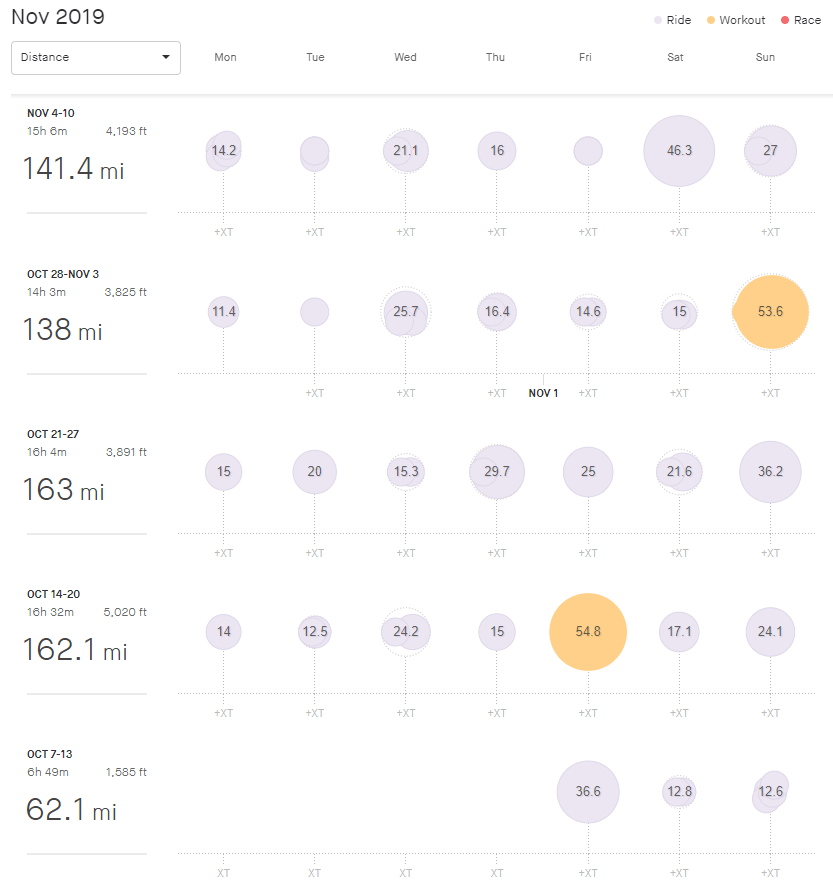833x886 pixels.
Task: Select the 20 mile Tuesday ride bubble
Action: point(315,472)
